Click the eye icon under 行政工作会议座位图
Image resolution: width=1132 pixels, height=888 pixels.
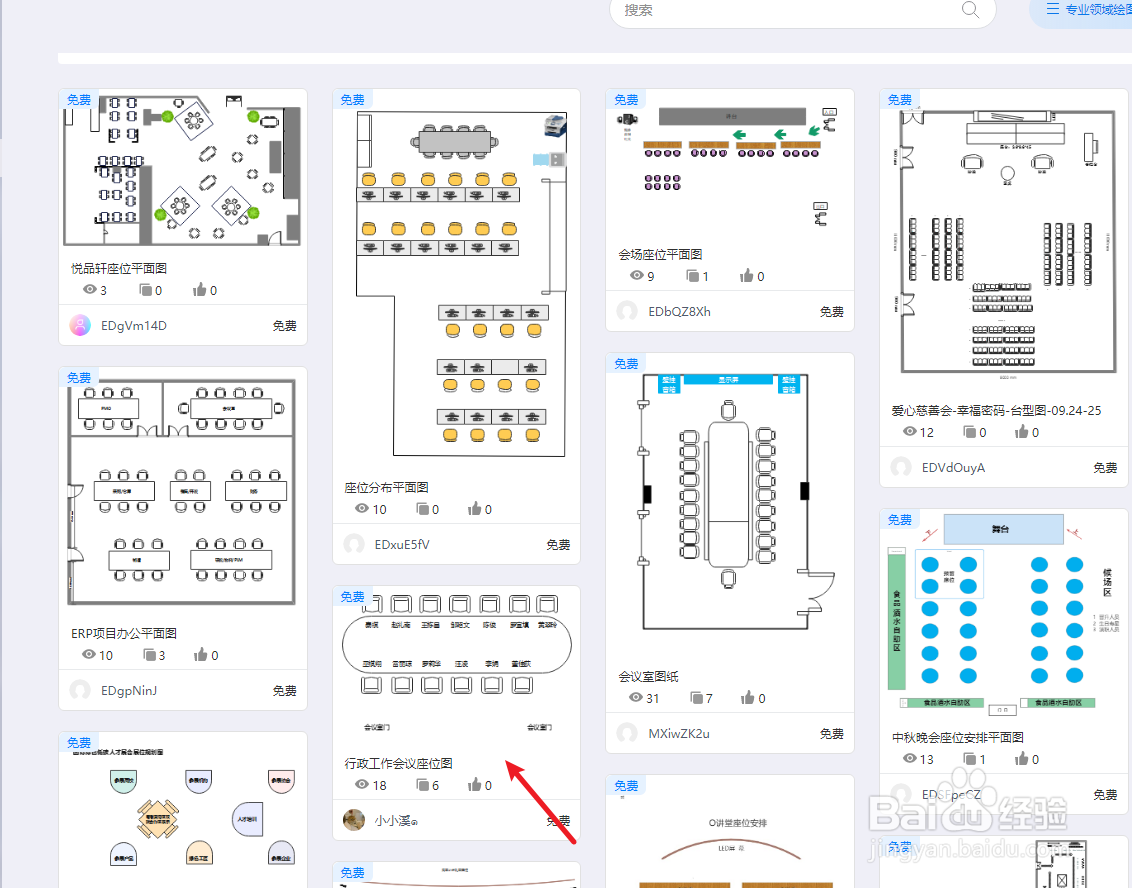pyautogui.click(x=362, y=784)
